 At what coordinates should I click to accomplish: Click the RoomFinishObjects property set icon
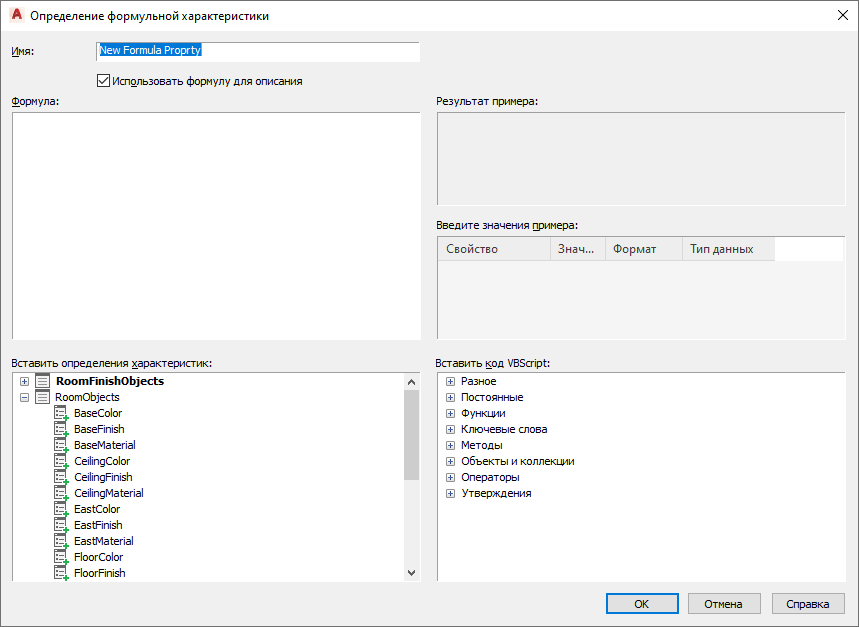(42, 381)
